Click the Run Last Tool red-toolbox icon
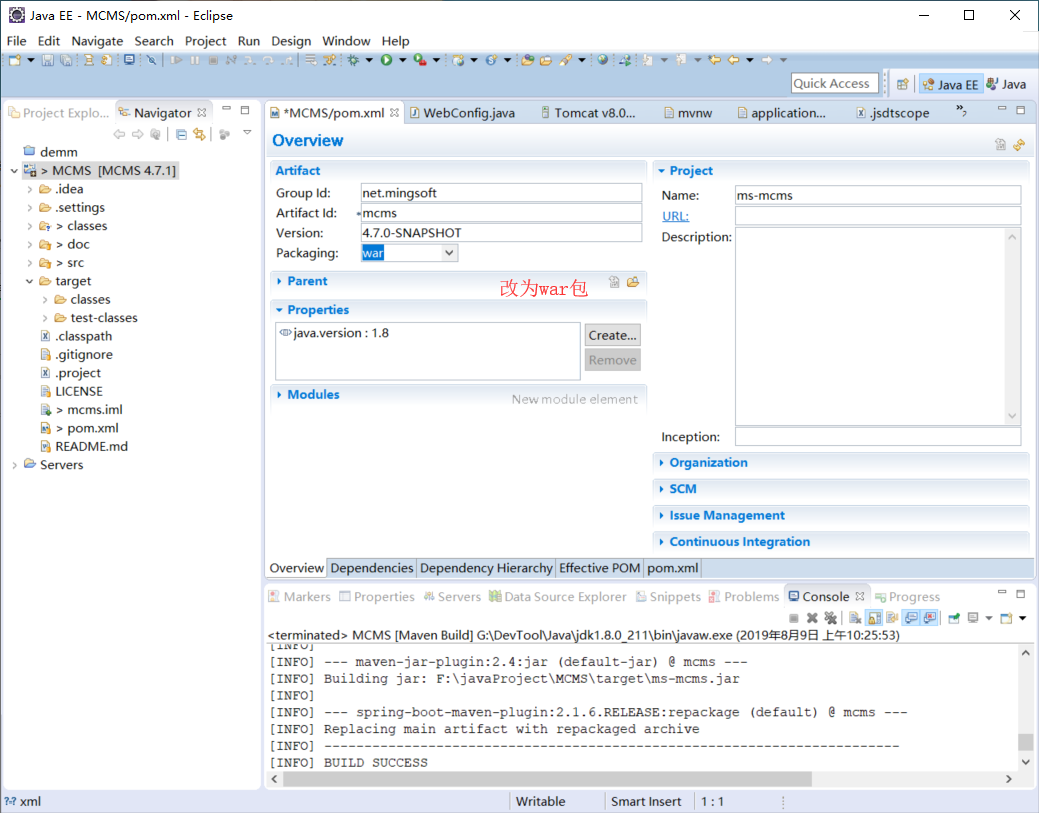 (420, 60)
